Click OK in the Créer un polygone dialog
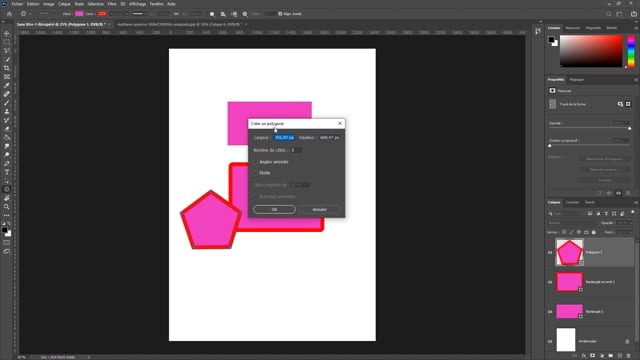 pyautogui.click(x=274, y=209)
